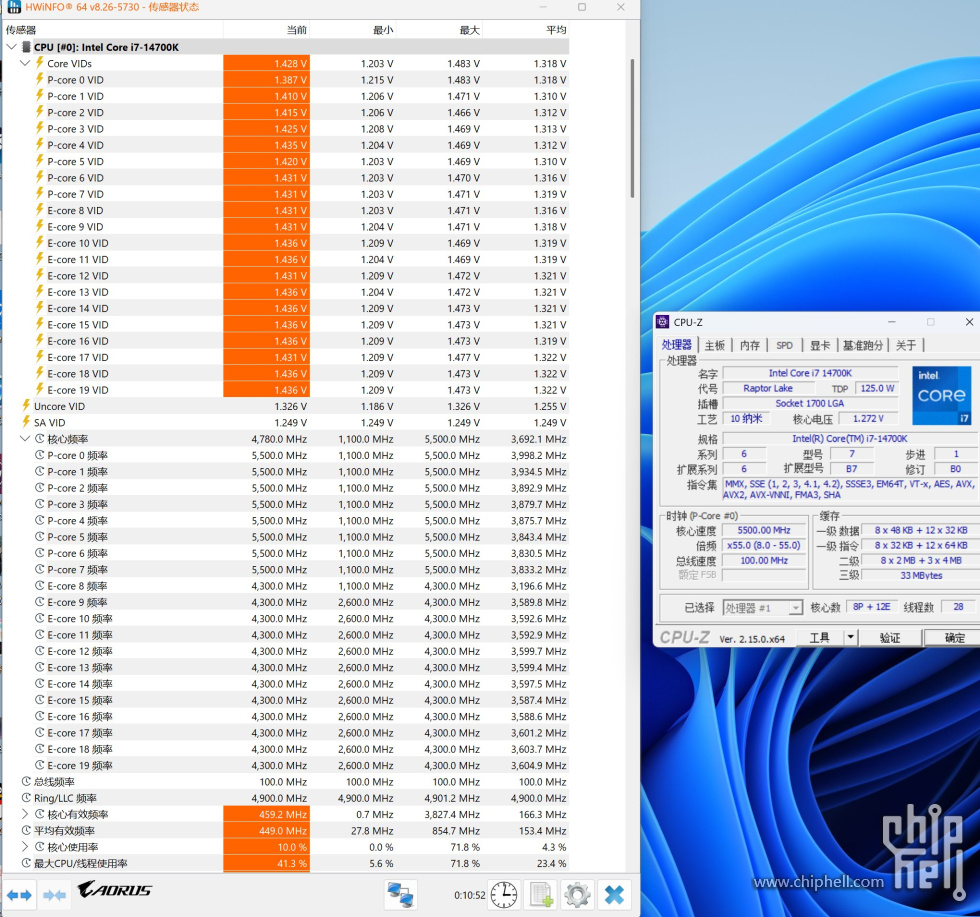Click the clock icon of 总线频率
The height and width of the screenshot is (917, 980).
(x=26, y=781)
